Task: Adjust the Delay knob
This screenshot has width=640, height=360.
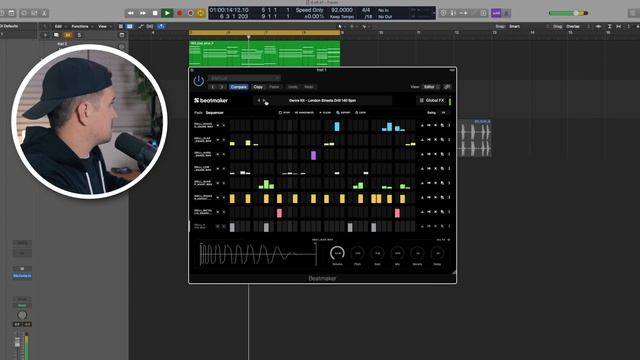Action: pos(437,253)
